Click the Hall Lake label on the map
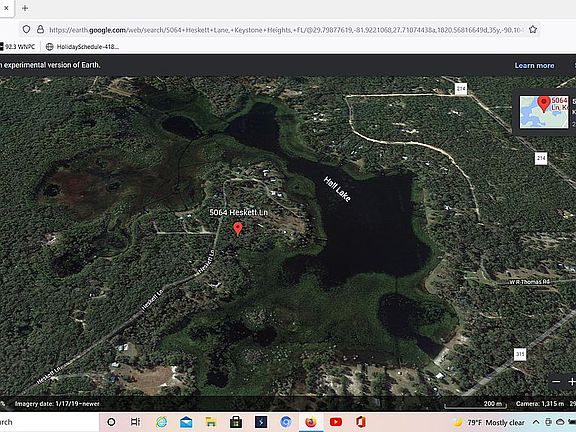576x432 pixels. [337, 189]
